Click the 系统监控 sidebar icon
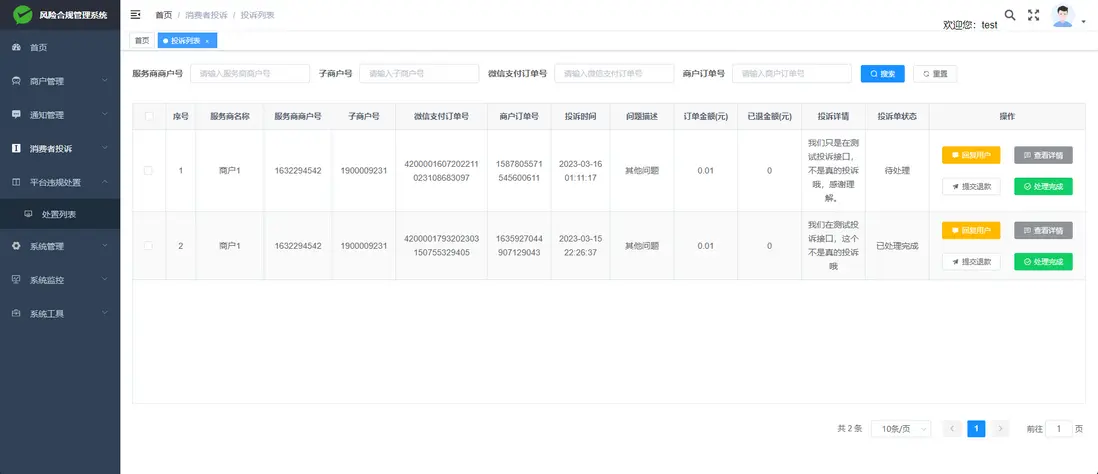Screen dimensions: 1098x474 tap(16, 280)
